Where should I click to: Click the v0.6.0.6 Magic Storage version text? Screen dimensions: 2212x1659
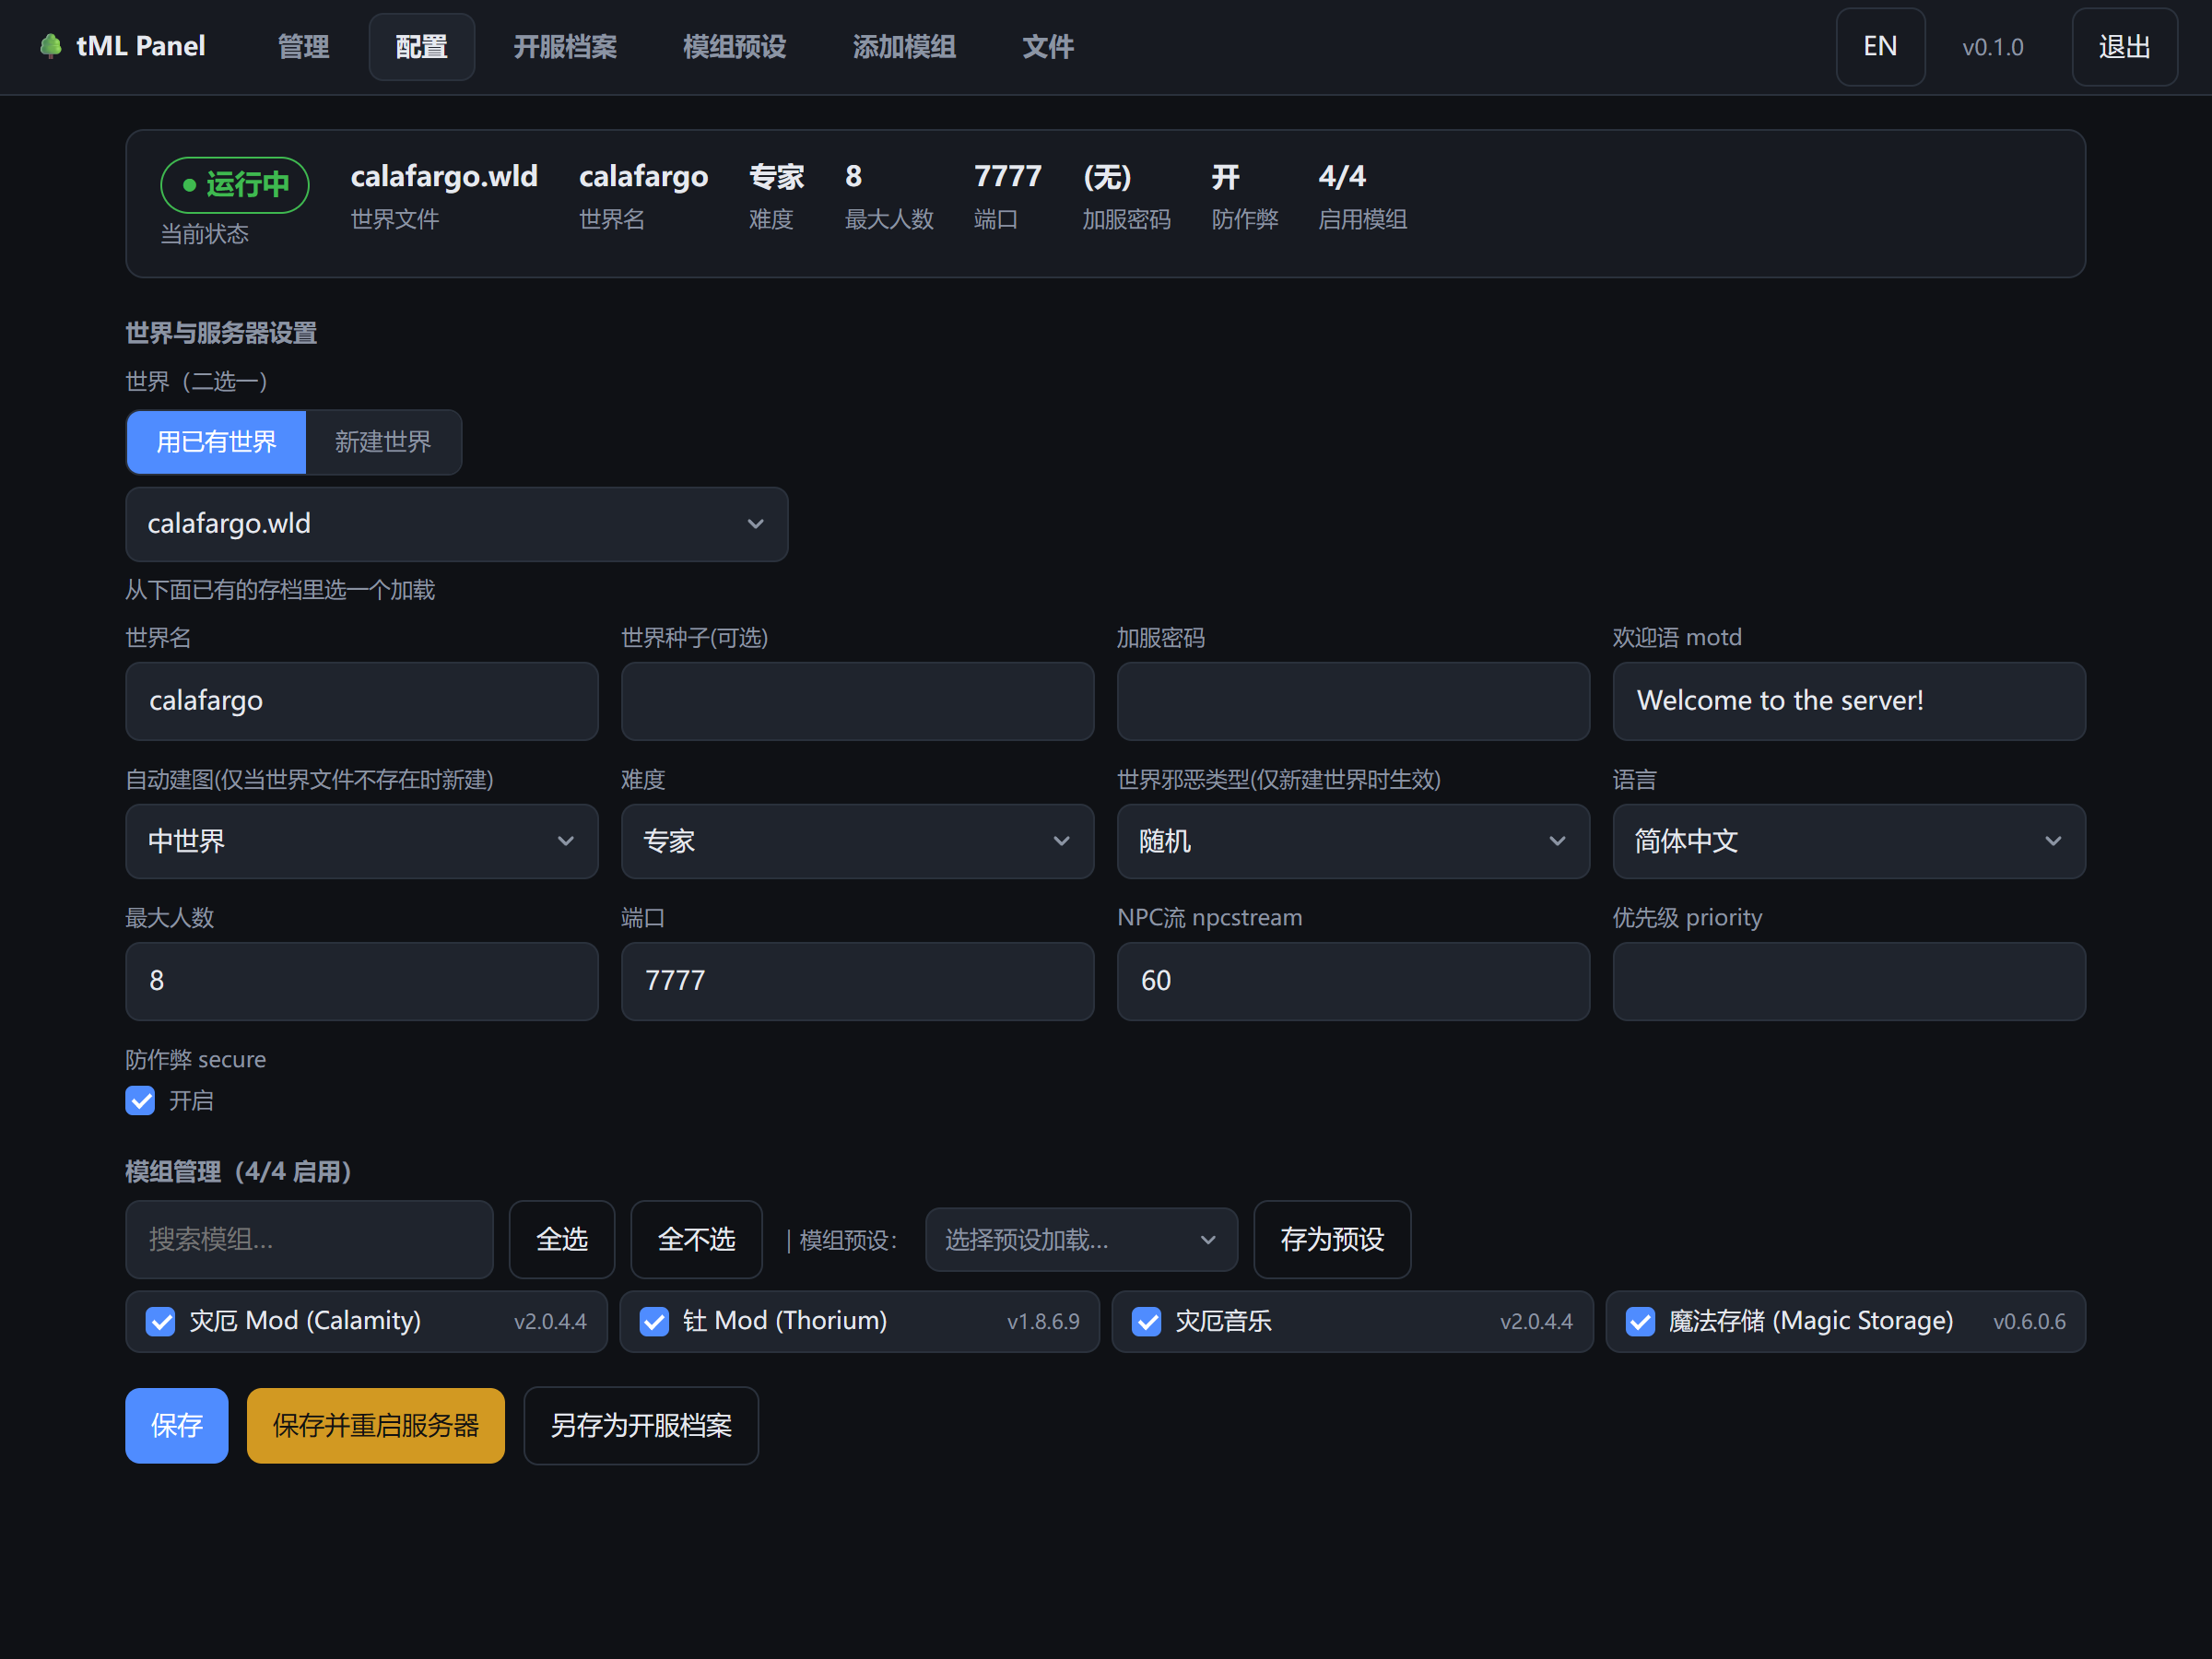[x=2029, y=1322]
